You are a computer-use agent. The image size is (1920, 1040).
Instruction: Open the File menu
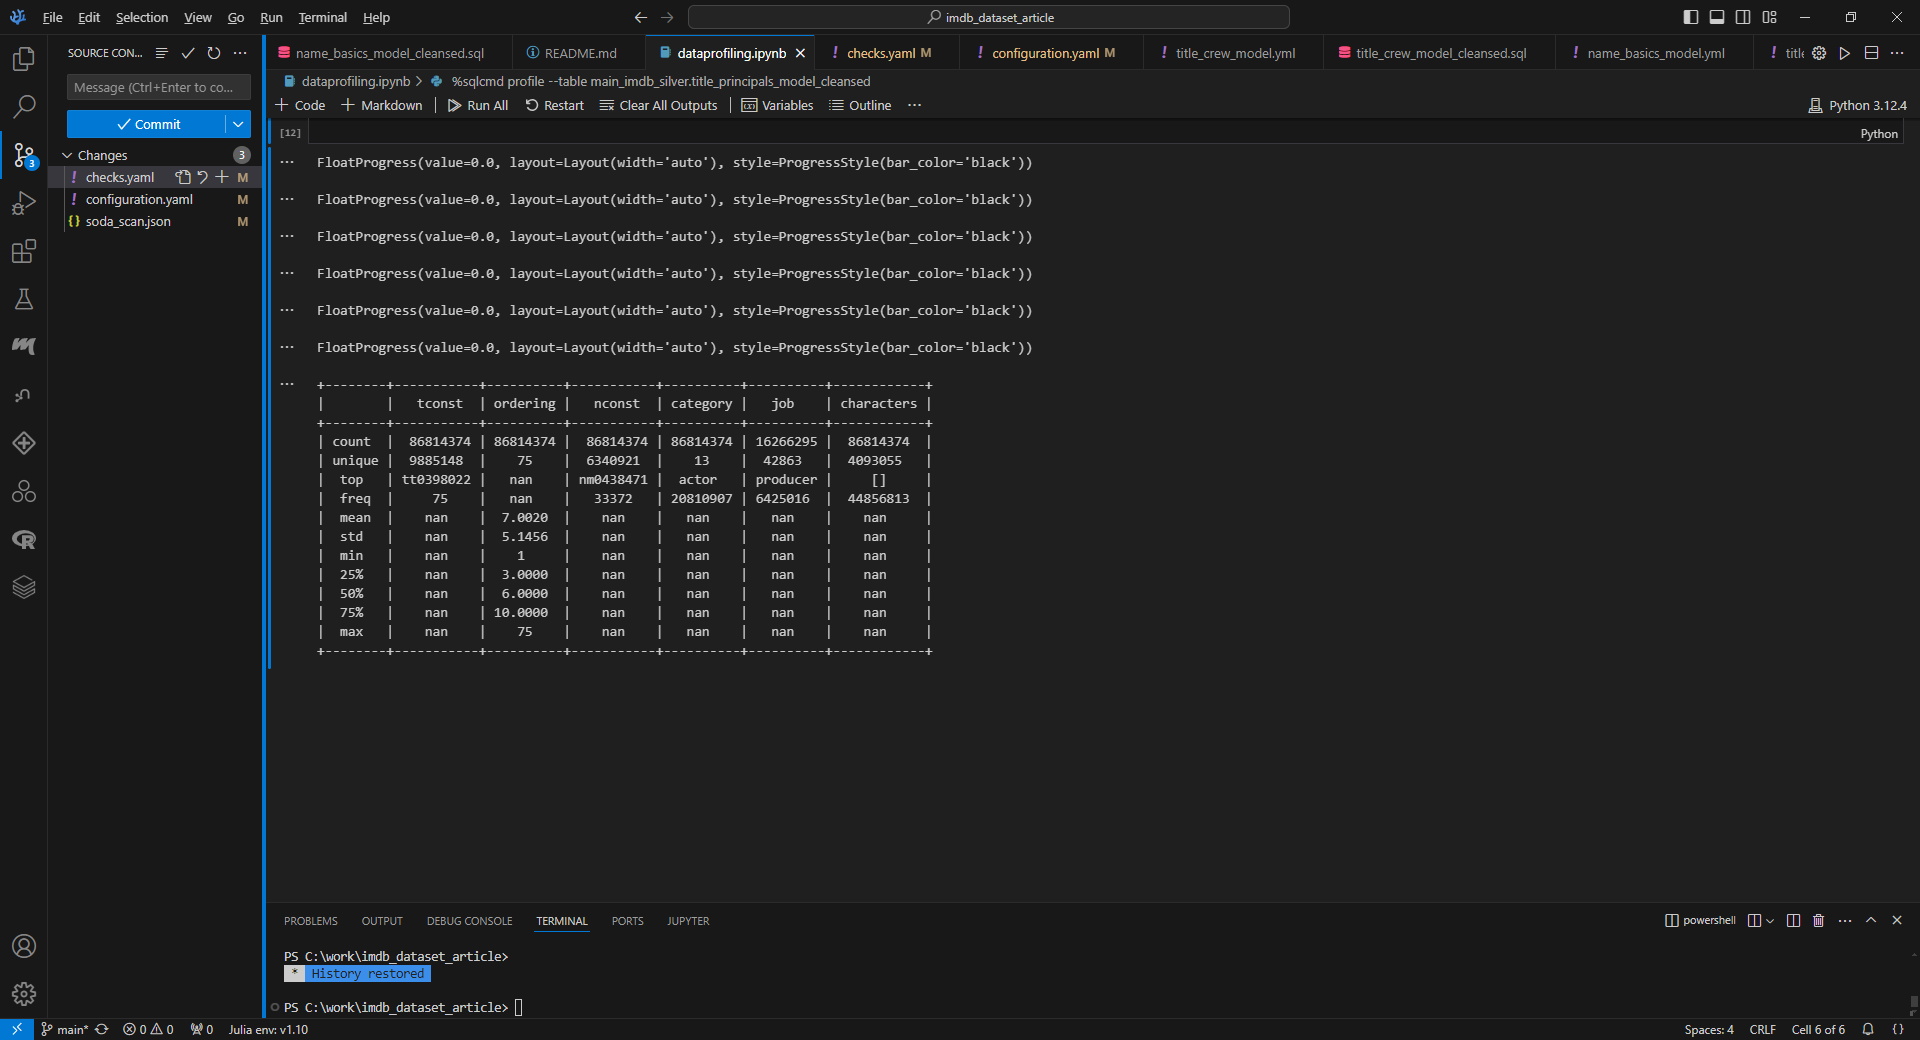[53, 17]
